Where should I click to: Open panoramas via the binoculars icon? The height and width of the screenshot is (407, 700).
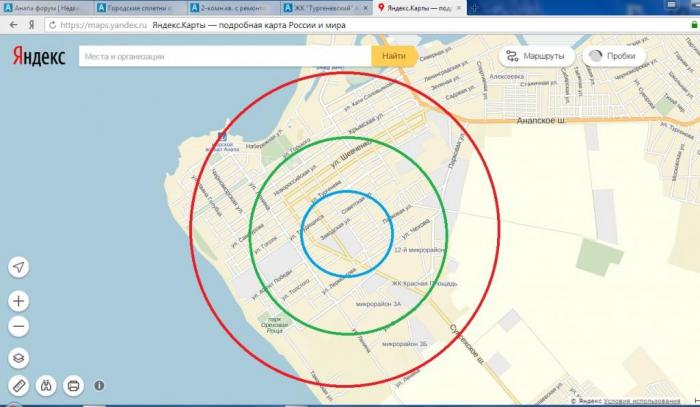coord(46,385)
